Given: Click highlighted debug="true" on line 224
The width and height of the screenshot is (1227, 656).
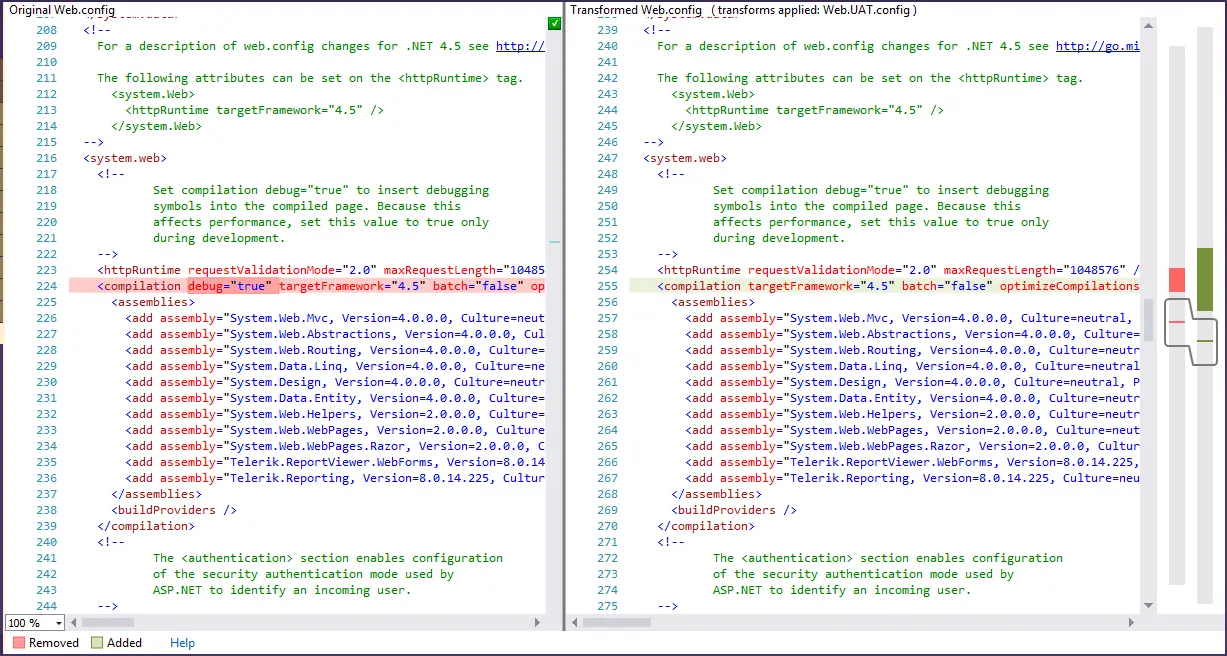Looking at the screenshot, I should pos(230,286).
